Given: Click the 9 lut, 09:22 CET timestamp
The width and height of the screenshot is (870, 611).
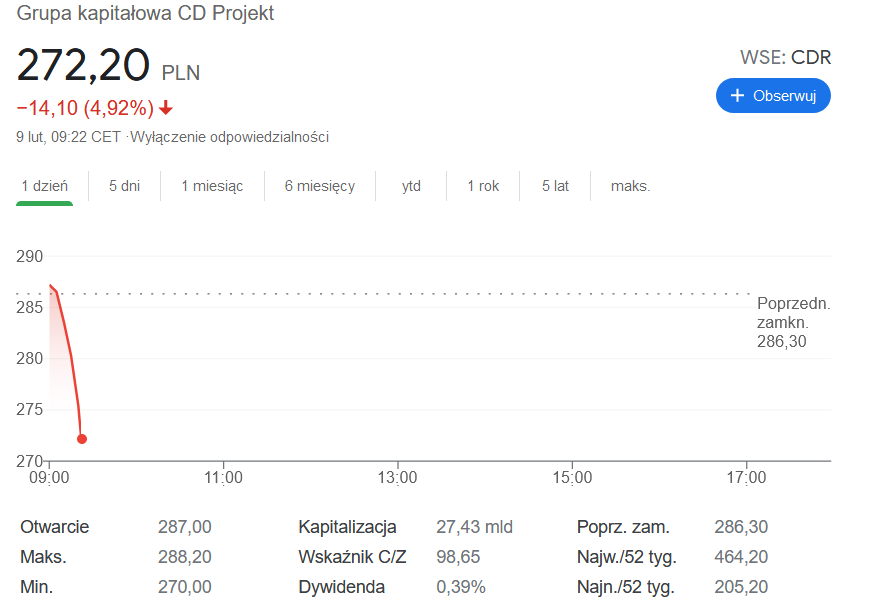Looking at the screenshot, I should click(68, 137).
